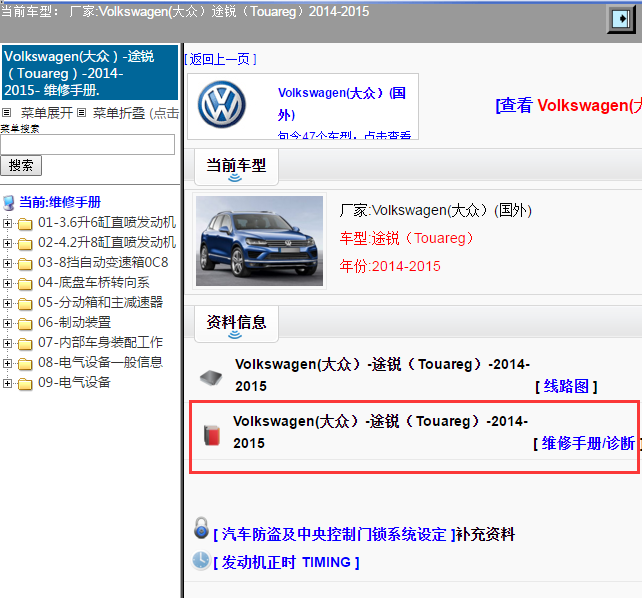
Task: Click the 车型:途锐(Touareg) red text
Action: (407, 238)
